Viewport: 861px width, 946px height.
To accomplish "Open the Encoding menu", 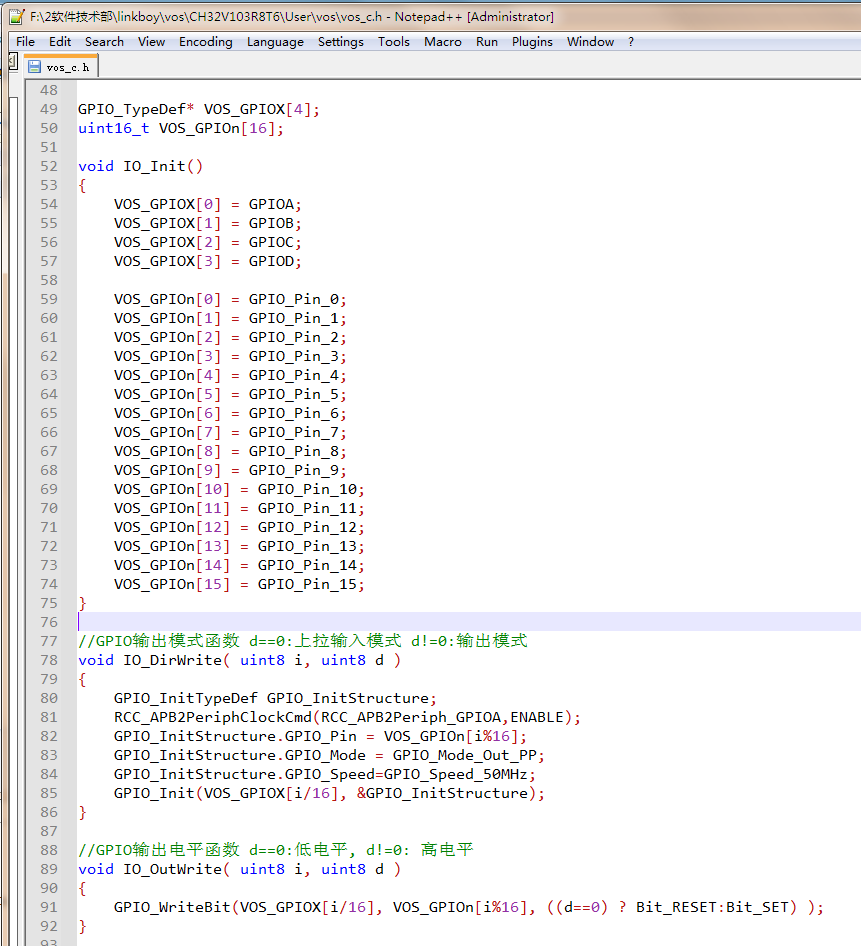I will (205, 42).
